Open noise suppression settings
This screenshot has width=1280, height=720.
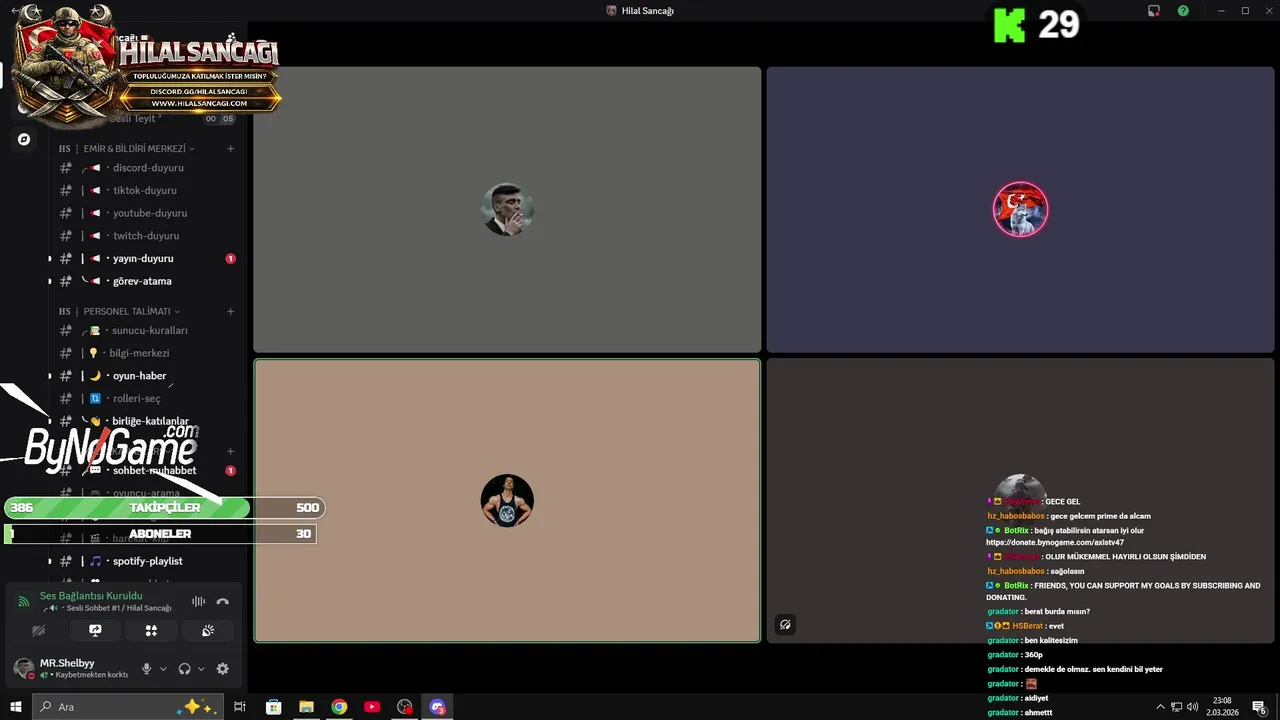click(x=198, y=602)
